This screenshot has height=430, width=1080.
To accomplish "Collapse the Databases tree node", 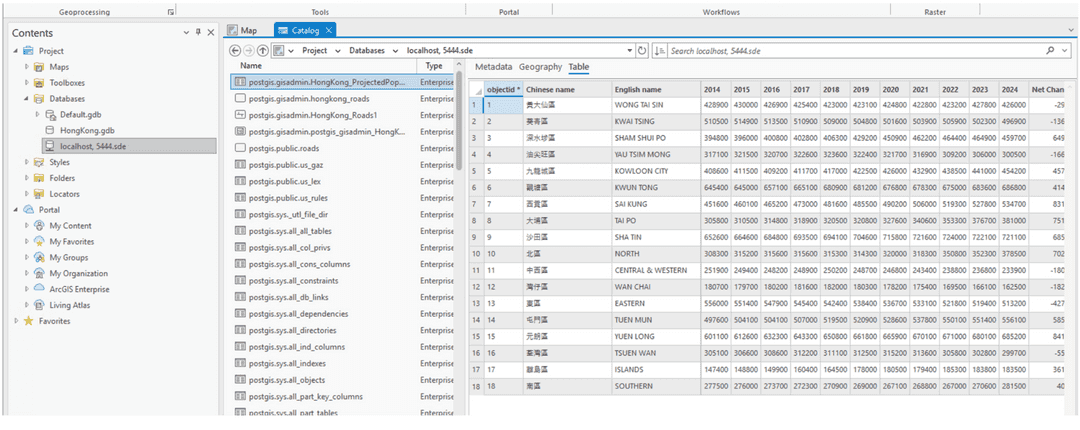I will (x=27, y=99).
